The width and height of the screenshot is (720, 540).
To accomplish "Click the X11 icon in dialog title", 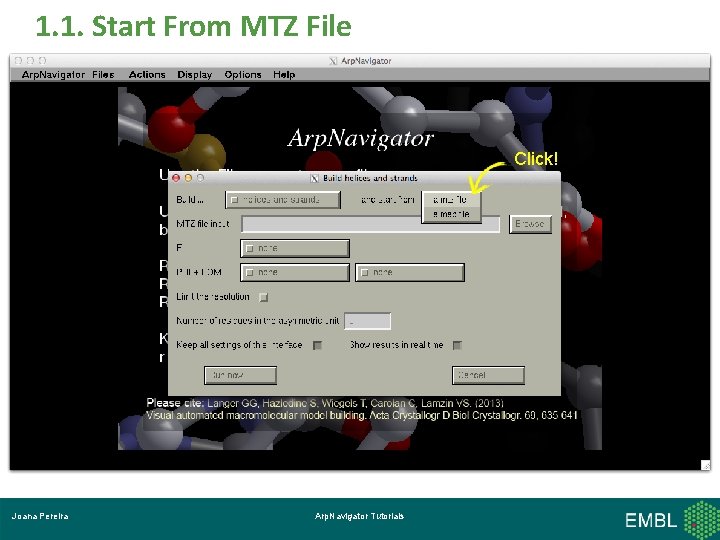I will (315, 178).
